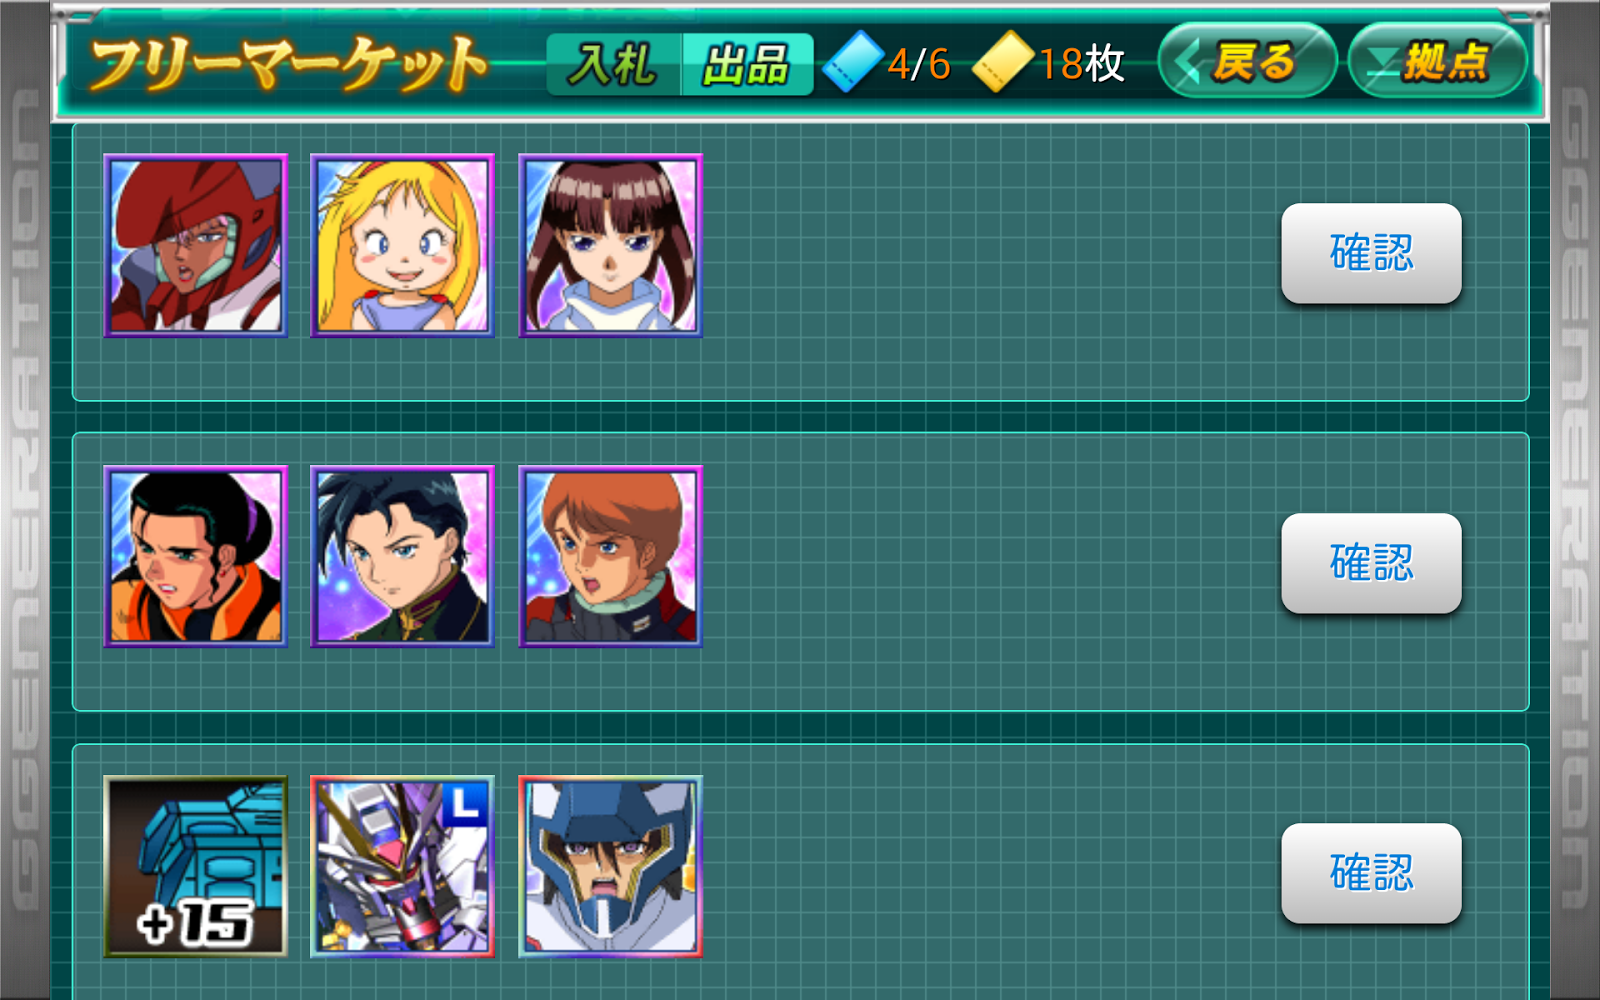Viewport: 1600px width, 1000px height.
Task: Select the red-helmeted pilot portrait
Action: (x=196, y=245)
